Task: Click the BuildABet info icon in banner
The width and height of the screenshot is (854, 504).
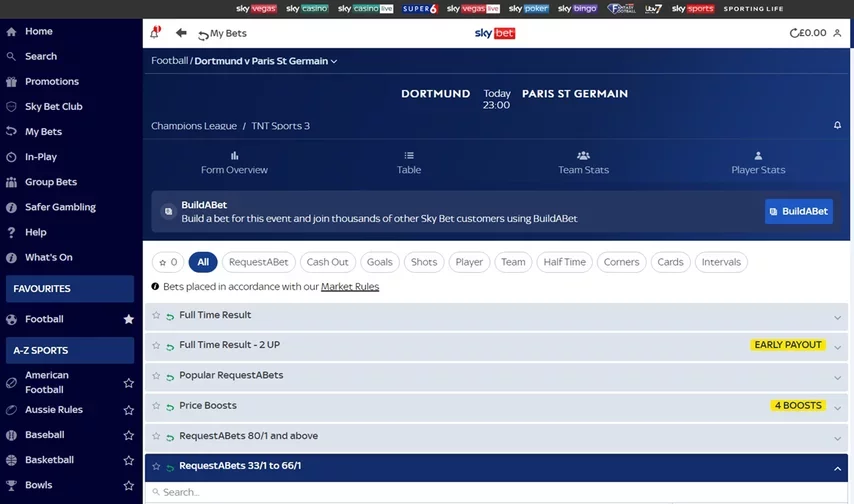Action: (x=168, y=211)
